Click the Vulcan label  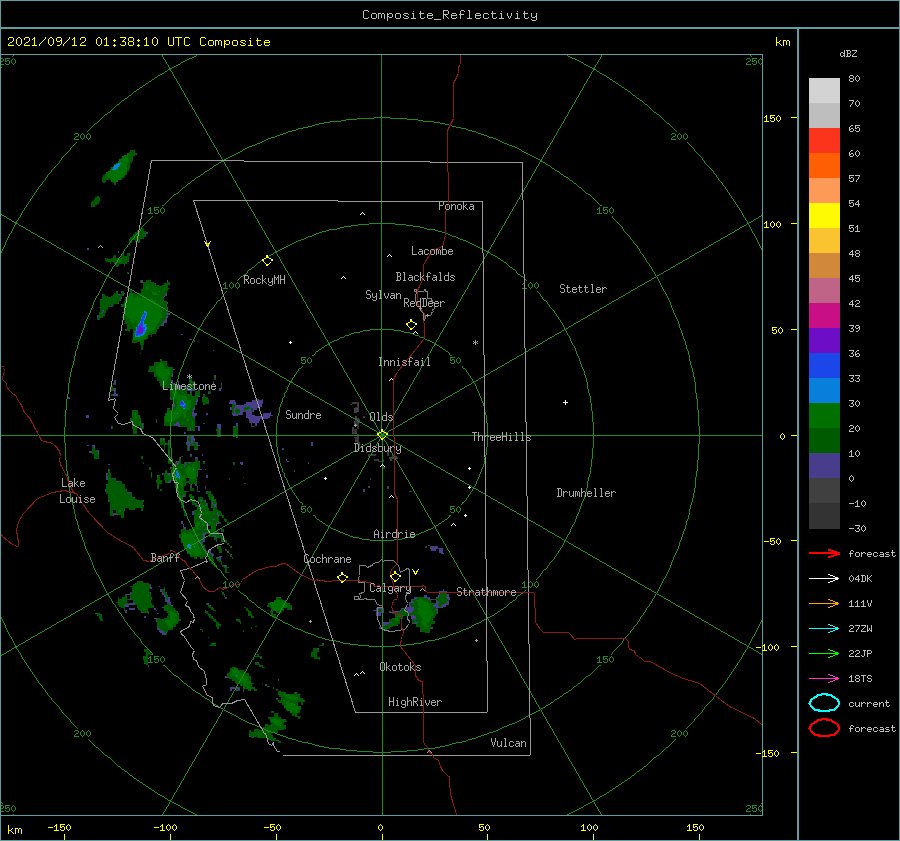508,743
